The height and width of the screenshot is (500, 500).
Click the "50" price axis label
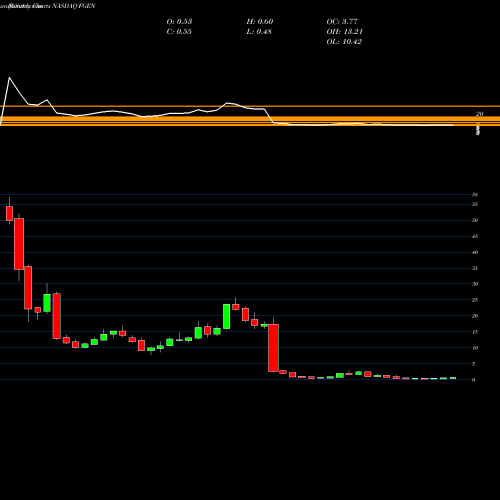475,220
